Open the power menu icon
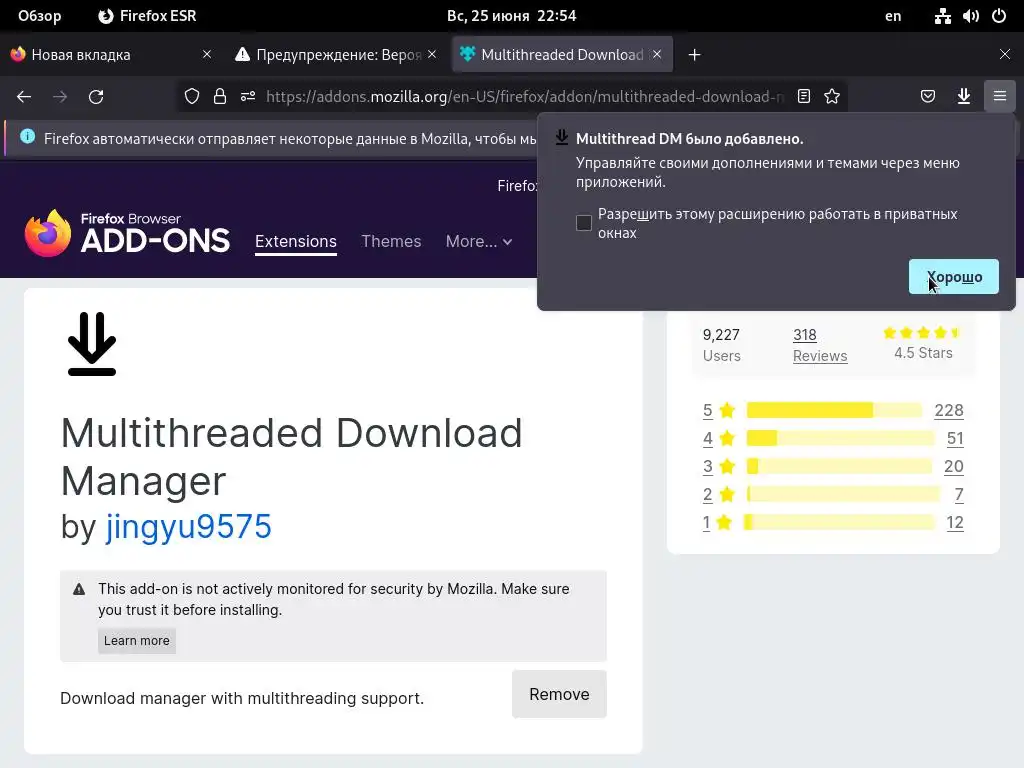This screenshot has height=768, width=1024. 999,16
